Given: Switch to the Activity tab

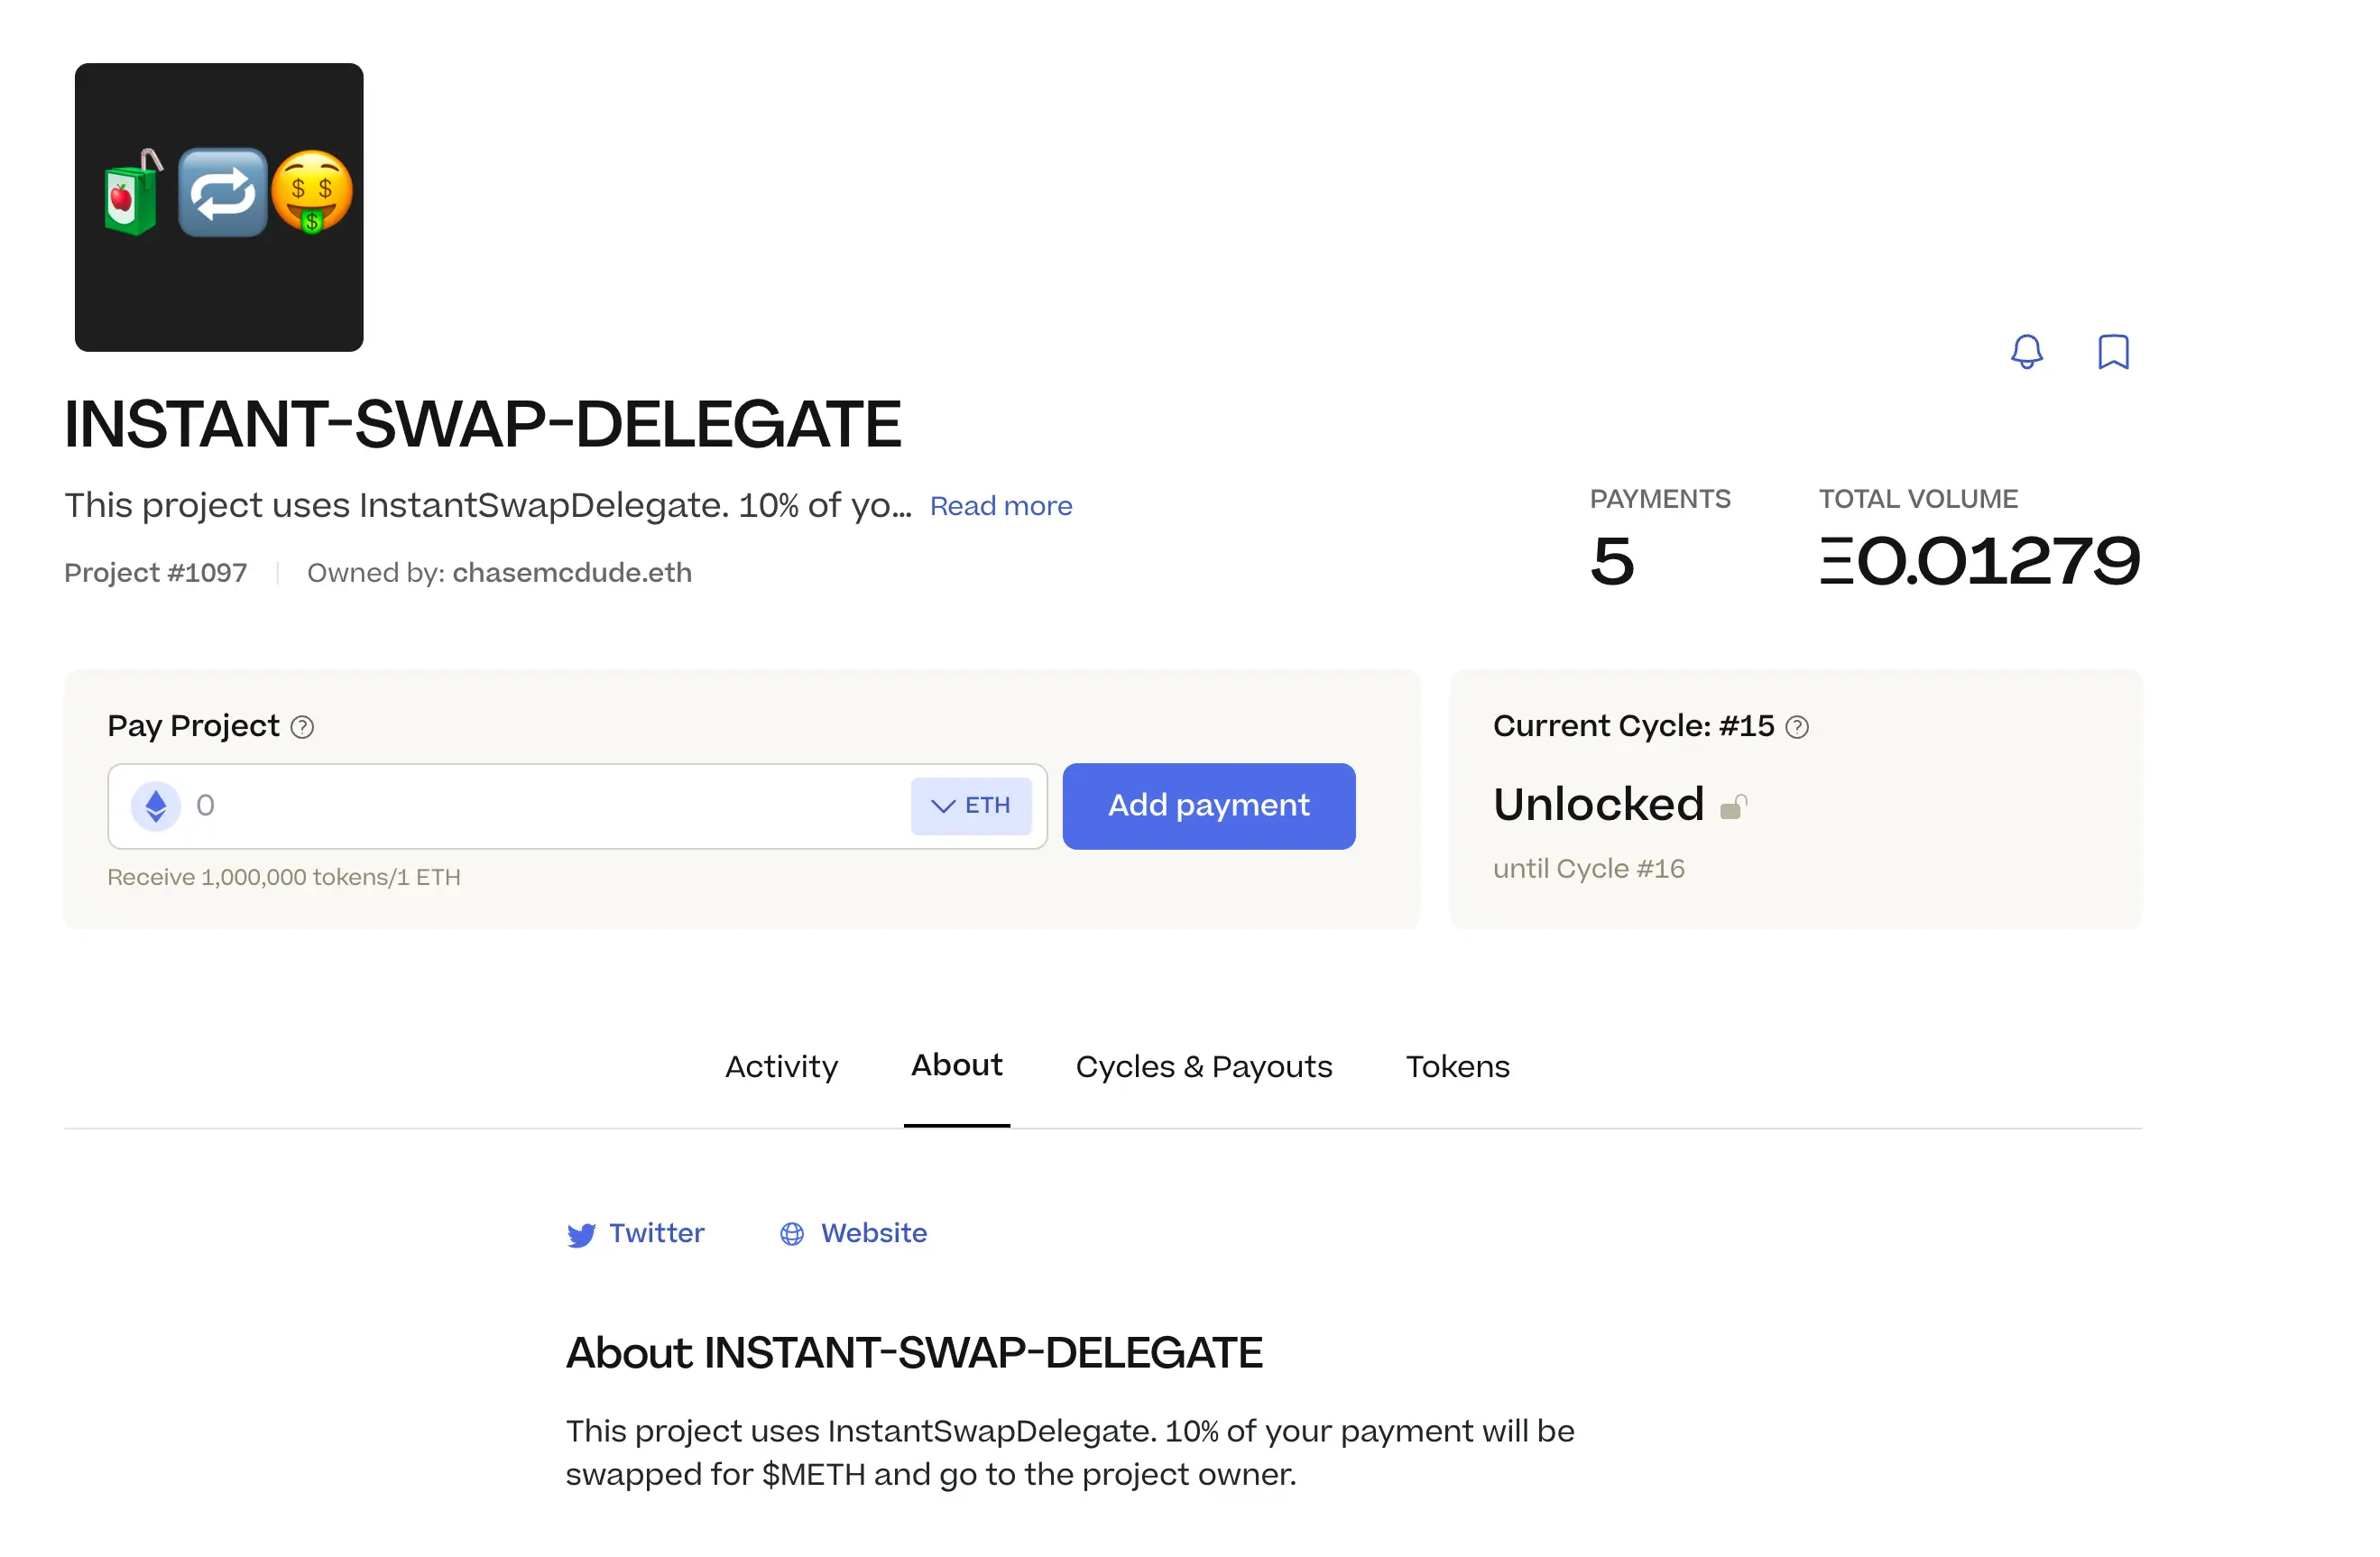Looking at the screenshot, I should coord(781,1066).
